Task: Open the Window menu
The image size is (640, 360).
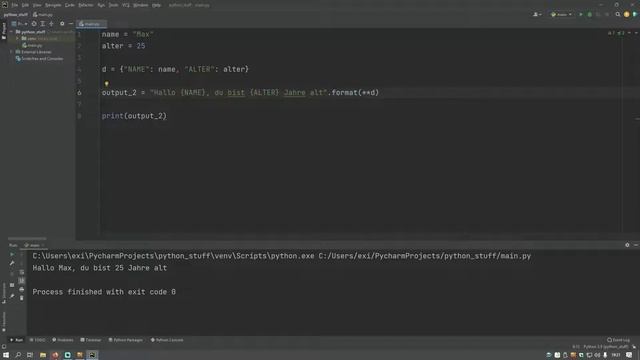Action: click(x=140, y=5)
